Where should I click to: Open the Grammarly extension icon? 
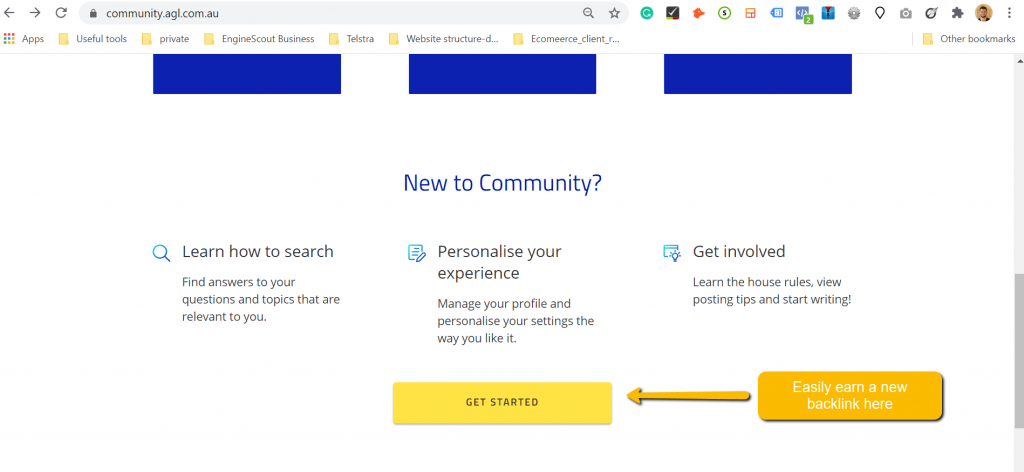pyautogui.click(x=647, y=13)
